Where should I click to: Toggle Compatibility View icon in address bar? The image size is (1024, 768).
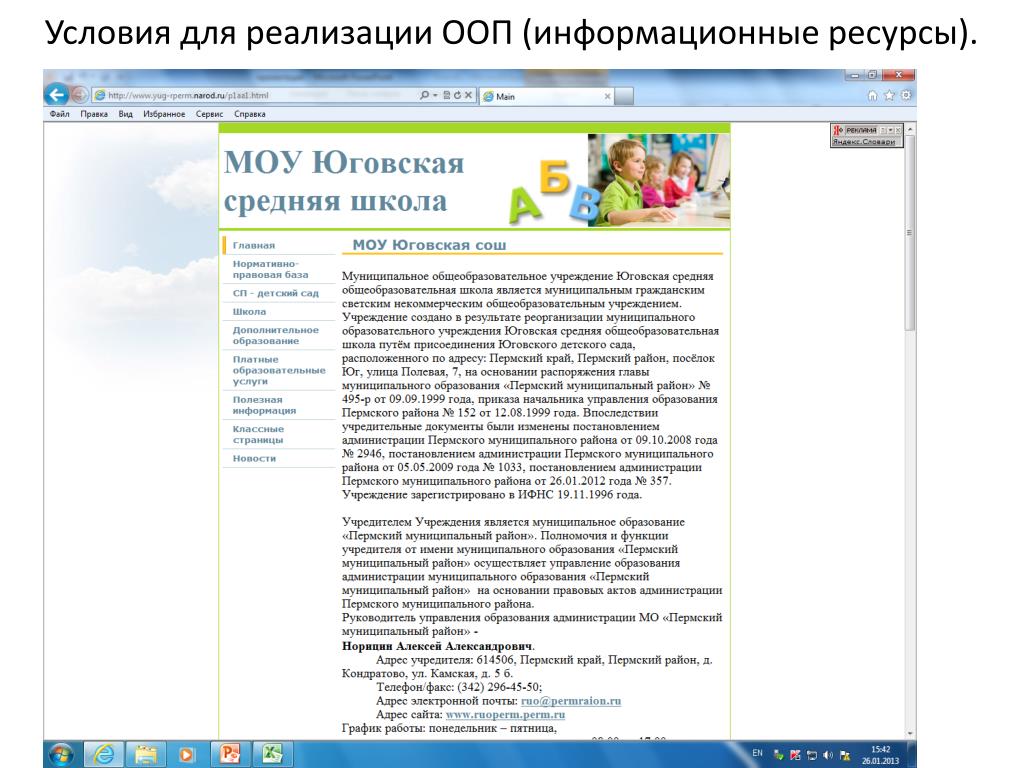447,95
